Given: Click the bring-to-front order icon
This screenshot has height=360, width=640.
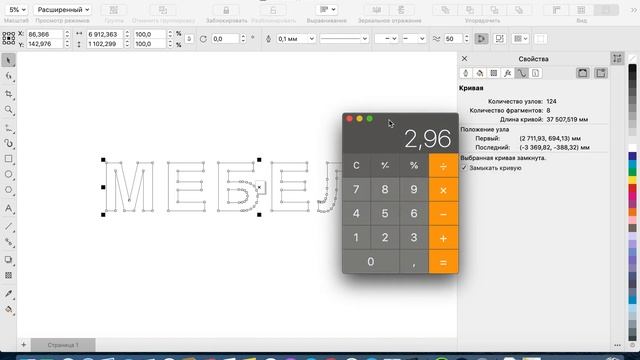Looking at the screenshot, I should pyautogui.click(x=445, y=10).
